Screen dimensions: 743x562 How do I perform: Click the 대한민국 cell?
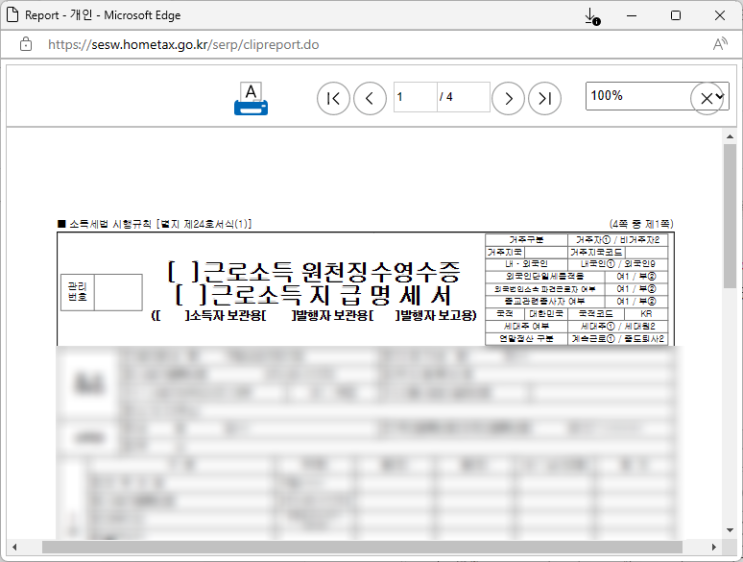tap(546, 314)
